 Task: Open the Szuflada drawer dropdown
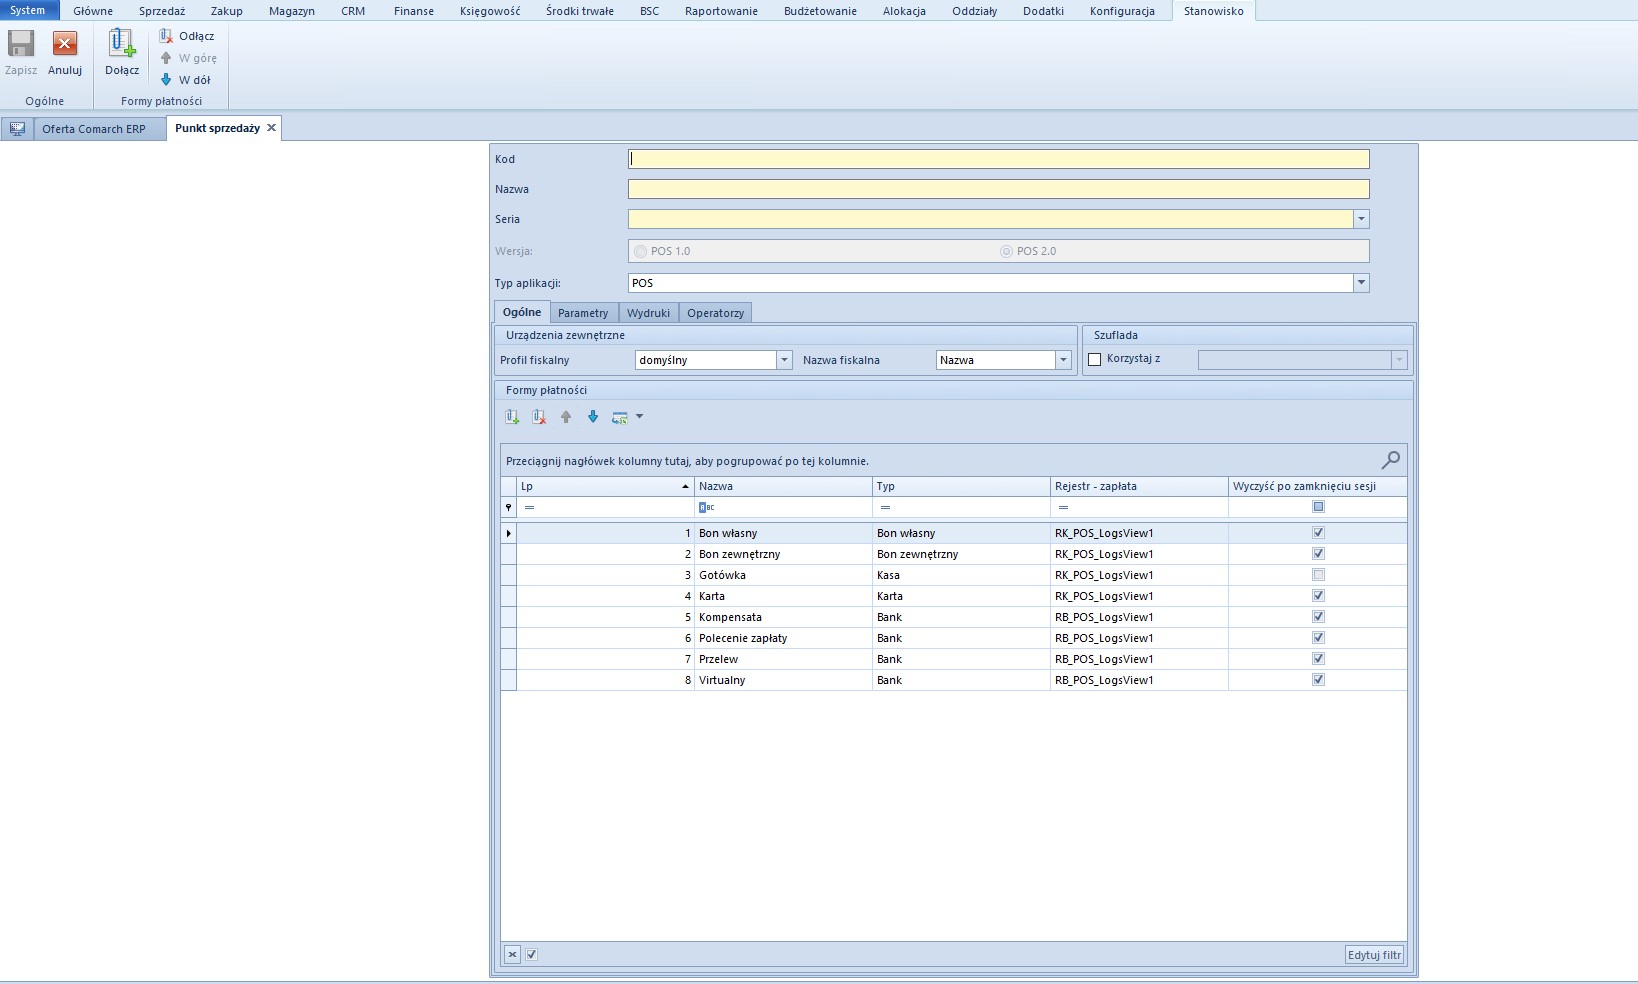coord(1399,360)
